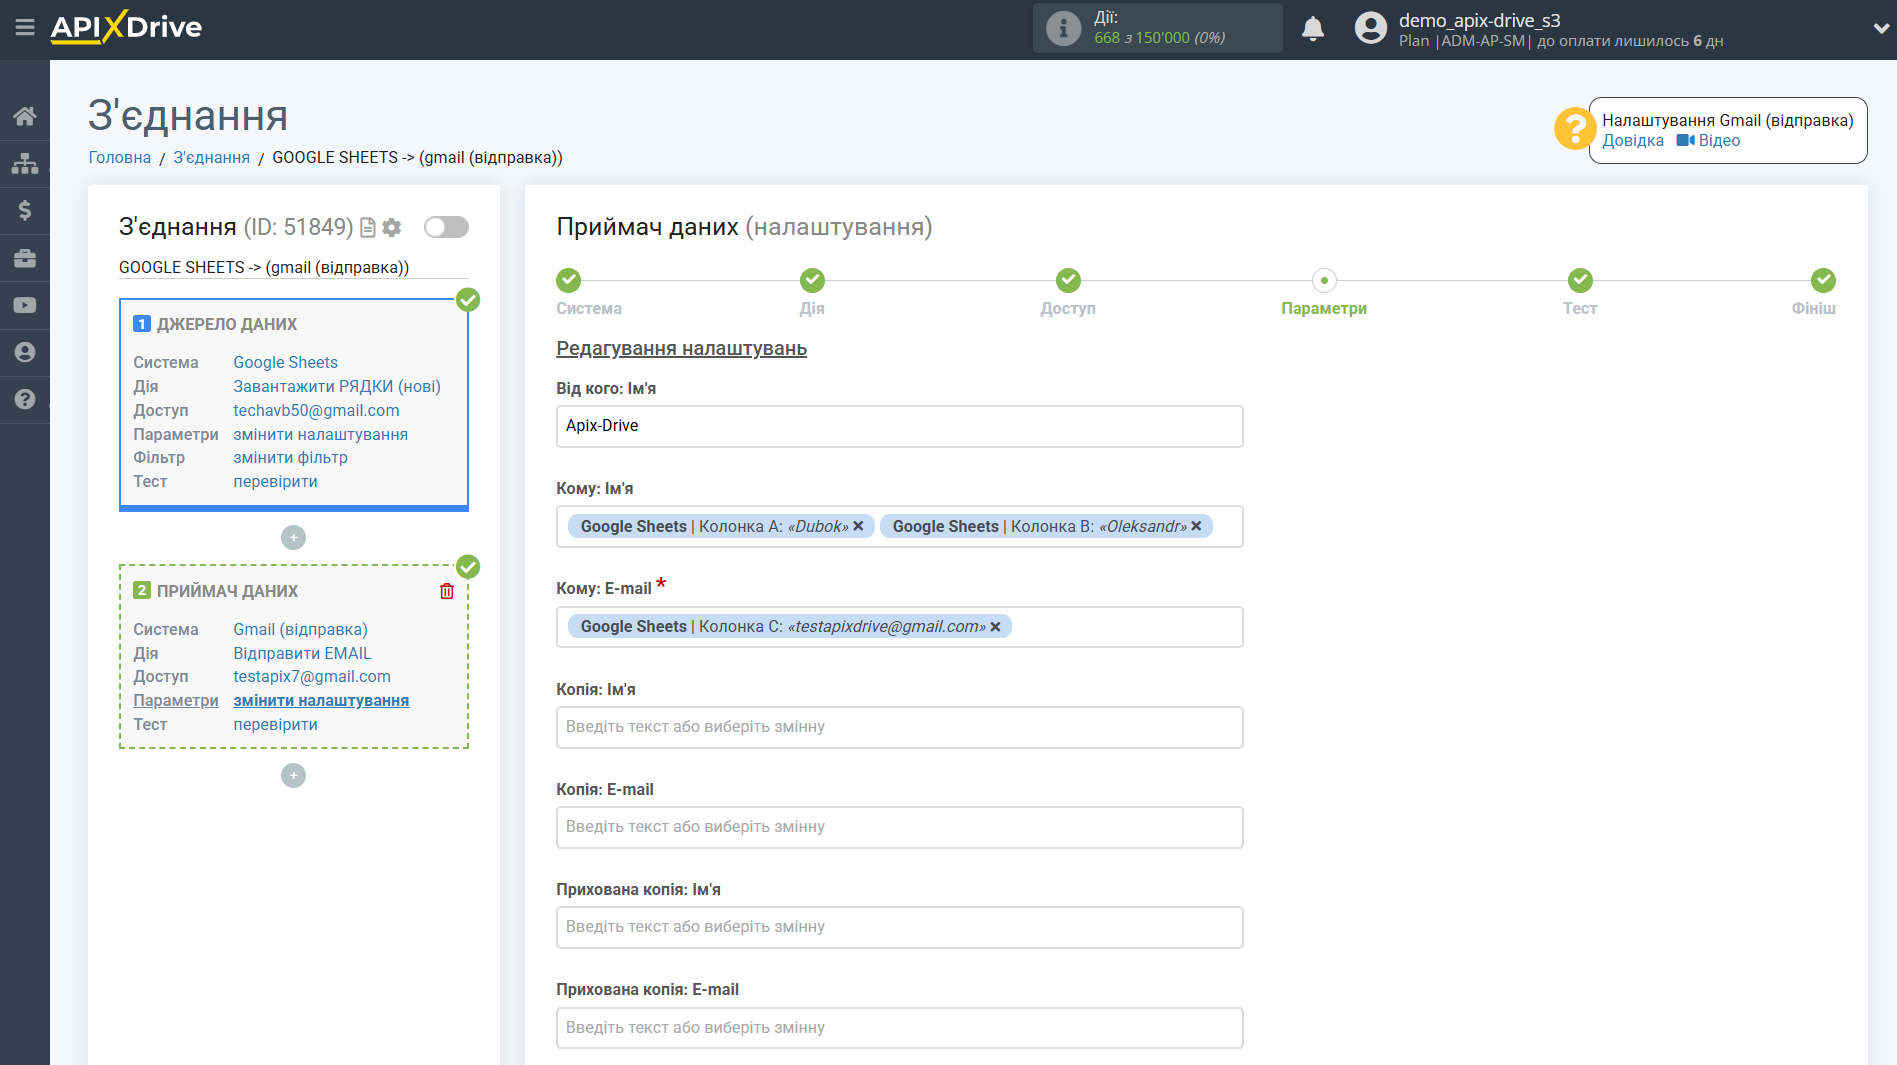Expand the account dropdown arrow
Image resolution: width=1897 pixels, height=1065 pixels.
pyautogui.click(x=1880, y=28)
